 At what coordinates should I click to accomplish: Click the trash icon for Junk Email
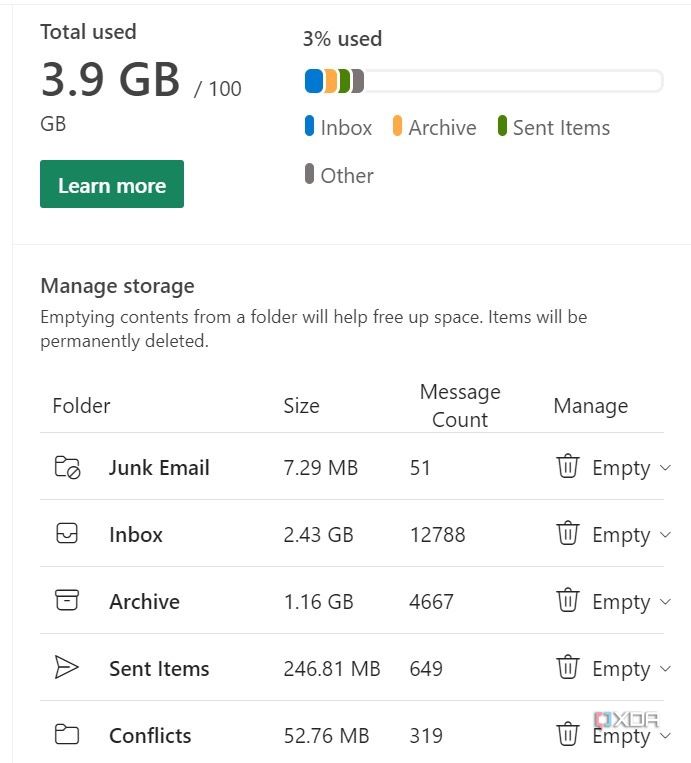[568, 466]
